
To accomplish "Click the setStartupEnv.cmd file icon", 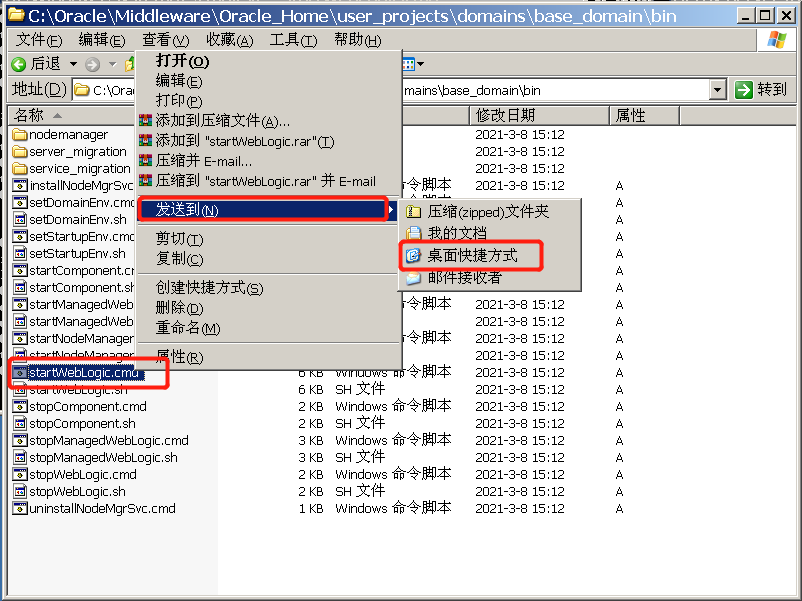I will 19,236.
